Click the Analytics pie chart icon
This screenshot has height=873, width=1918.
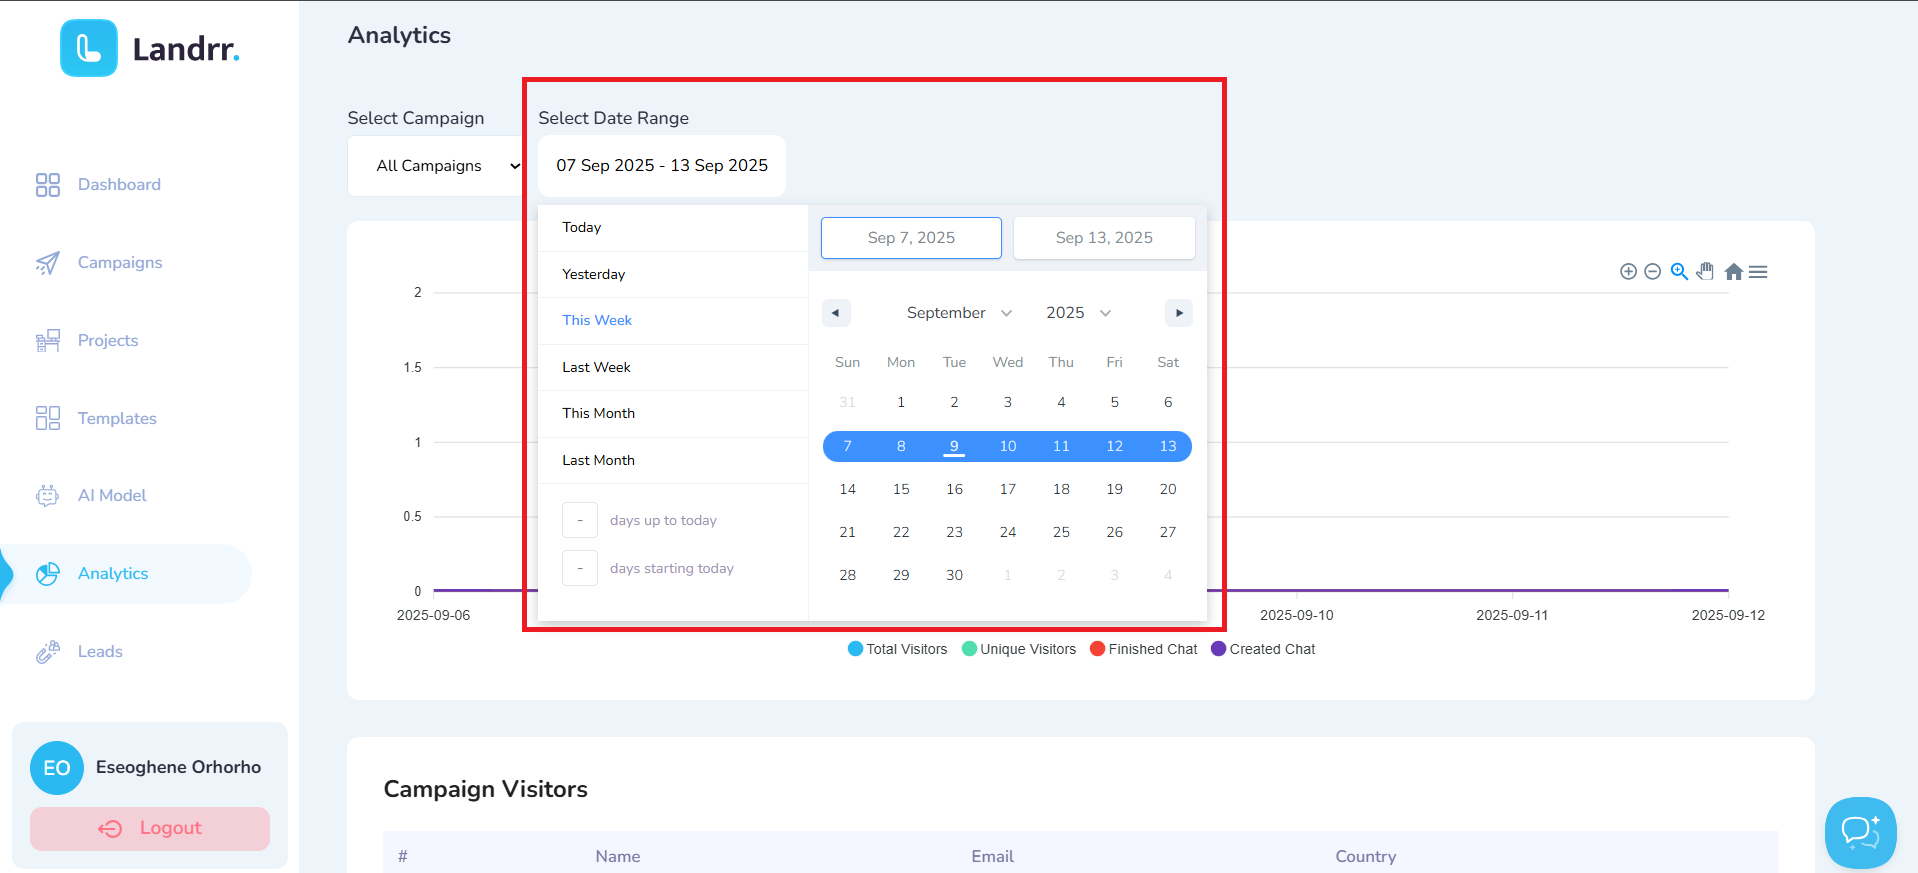tap(48, 574)
